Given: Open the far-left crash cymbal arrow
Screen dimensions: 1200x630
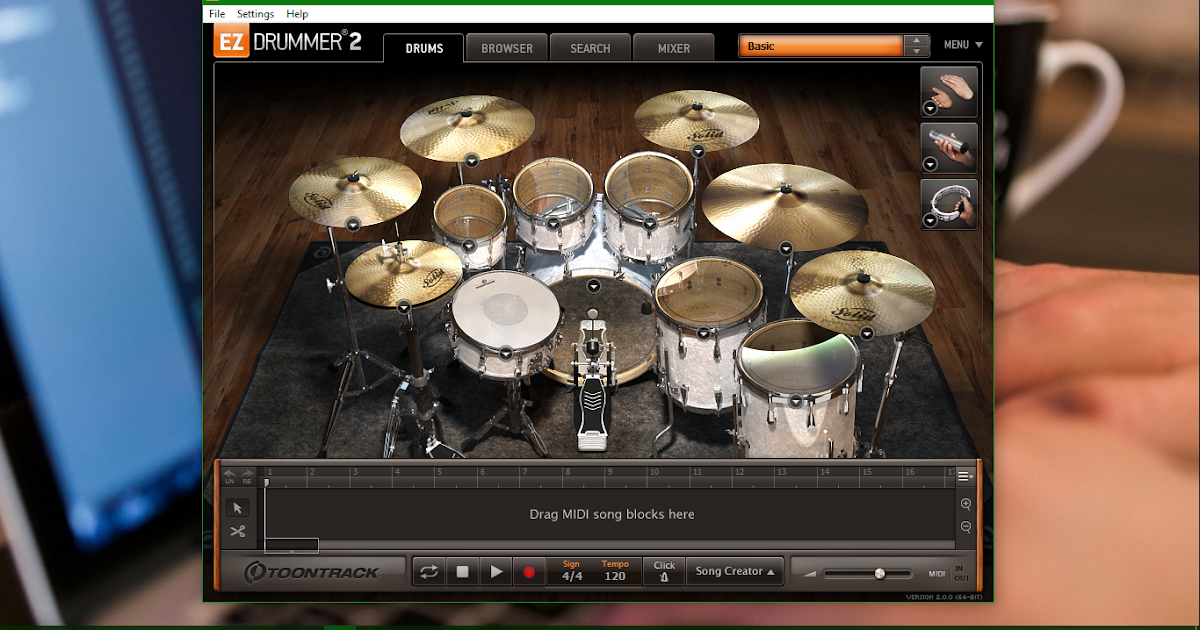Looking at the screenshot, I should pyautogui.click(x=352, y=223).
